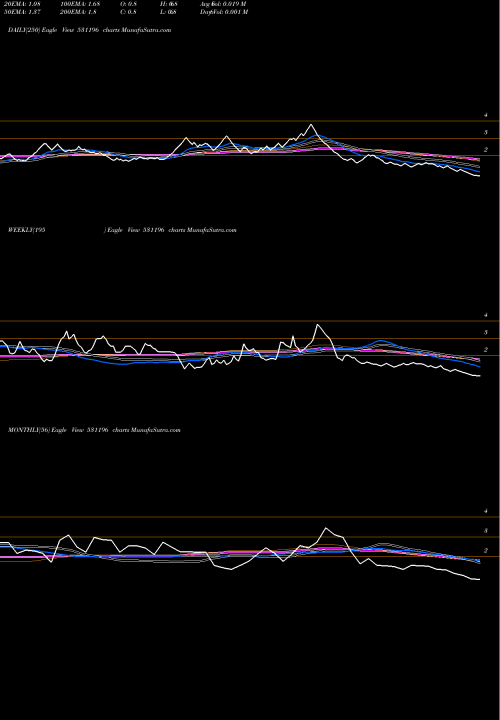Screen dimensions: 500x720
Task: Click the axis label 2 on daily chart
Action: tap(486, 150)
